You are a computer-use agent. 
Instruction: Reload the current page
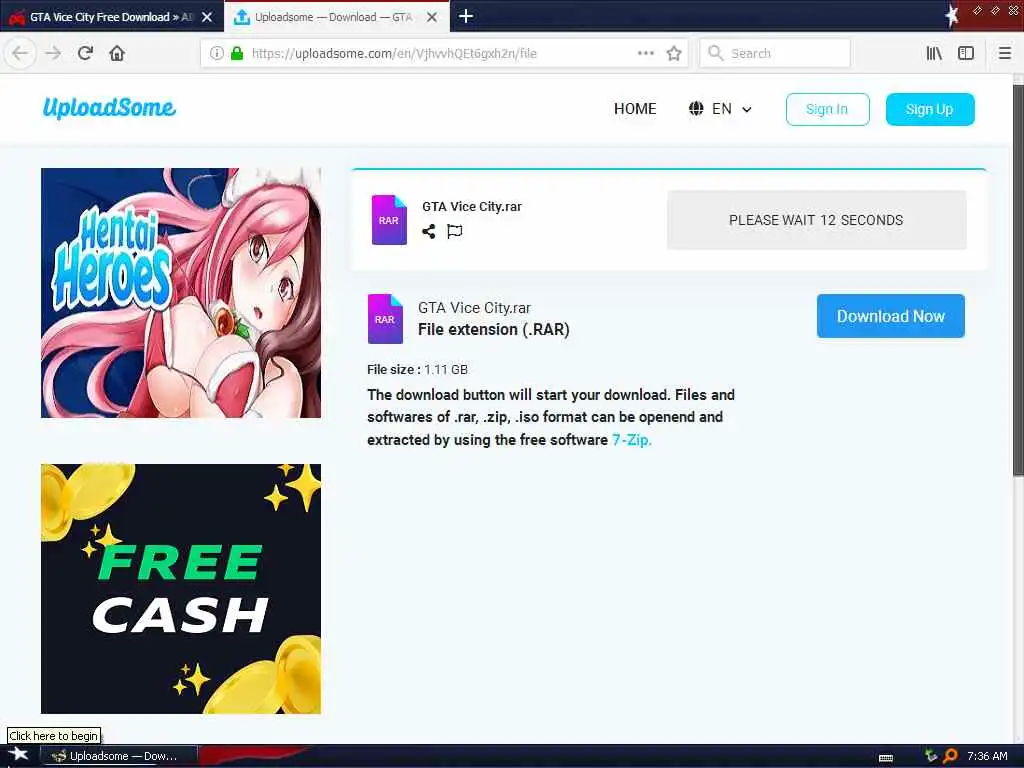click(x=85, y=53)
